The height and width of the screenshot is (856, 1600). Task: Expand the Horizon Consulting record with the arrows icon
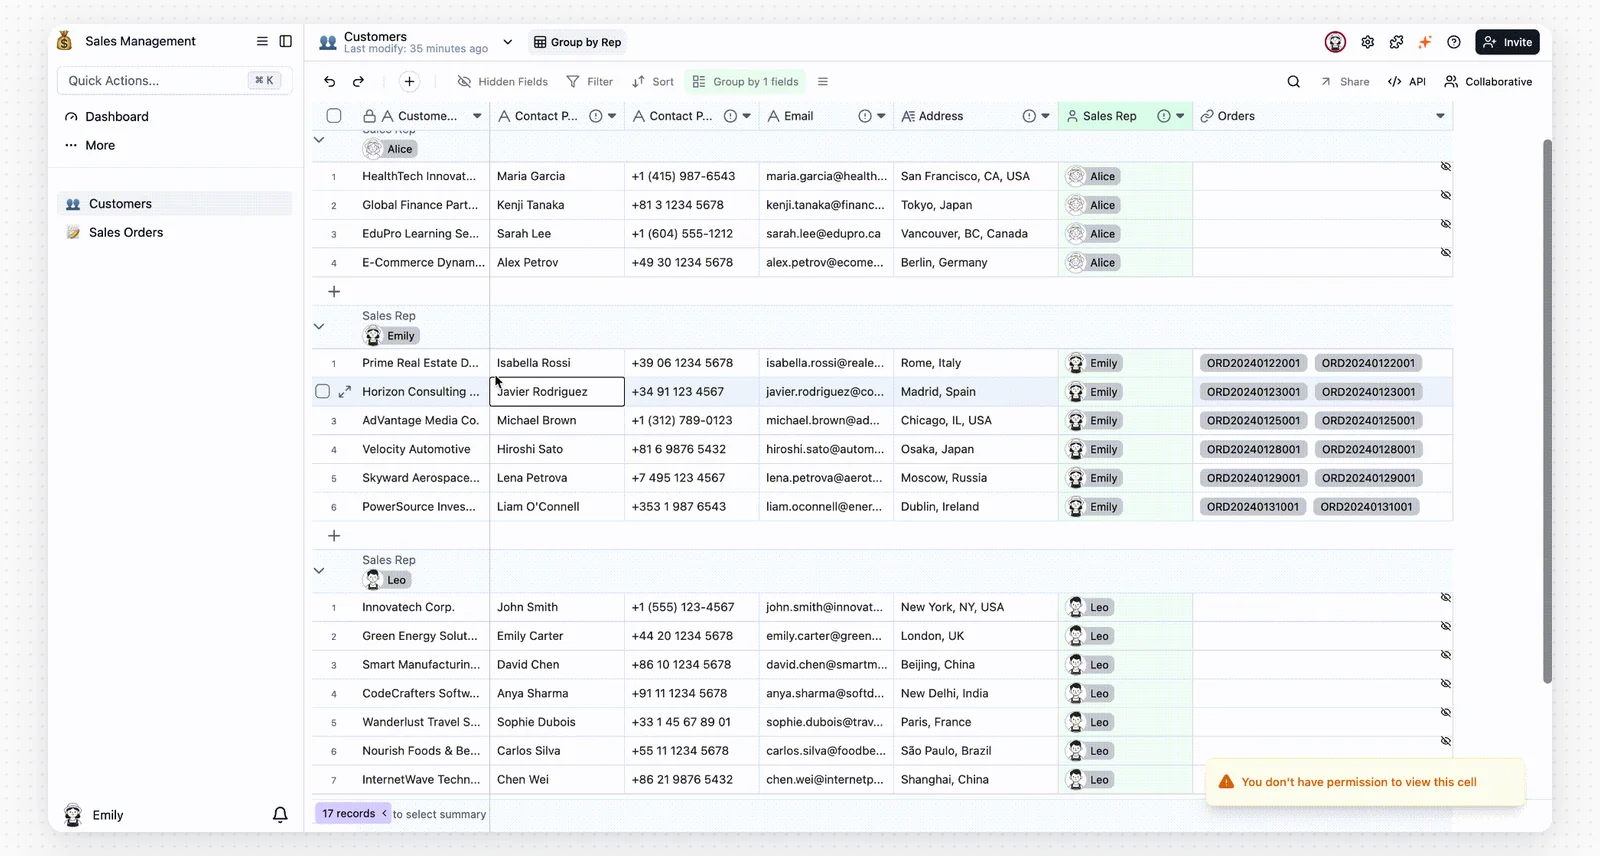(x=344, y=392)
